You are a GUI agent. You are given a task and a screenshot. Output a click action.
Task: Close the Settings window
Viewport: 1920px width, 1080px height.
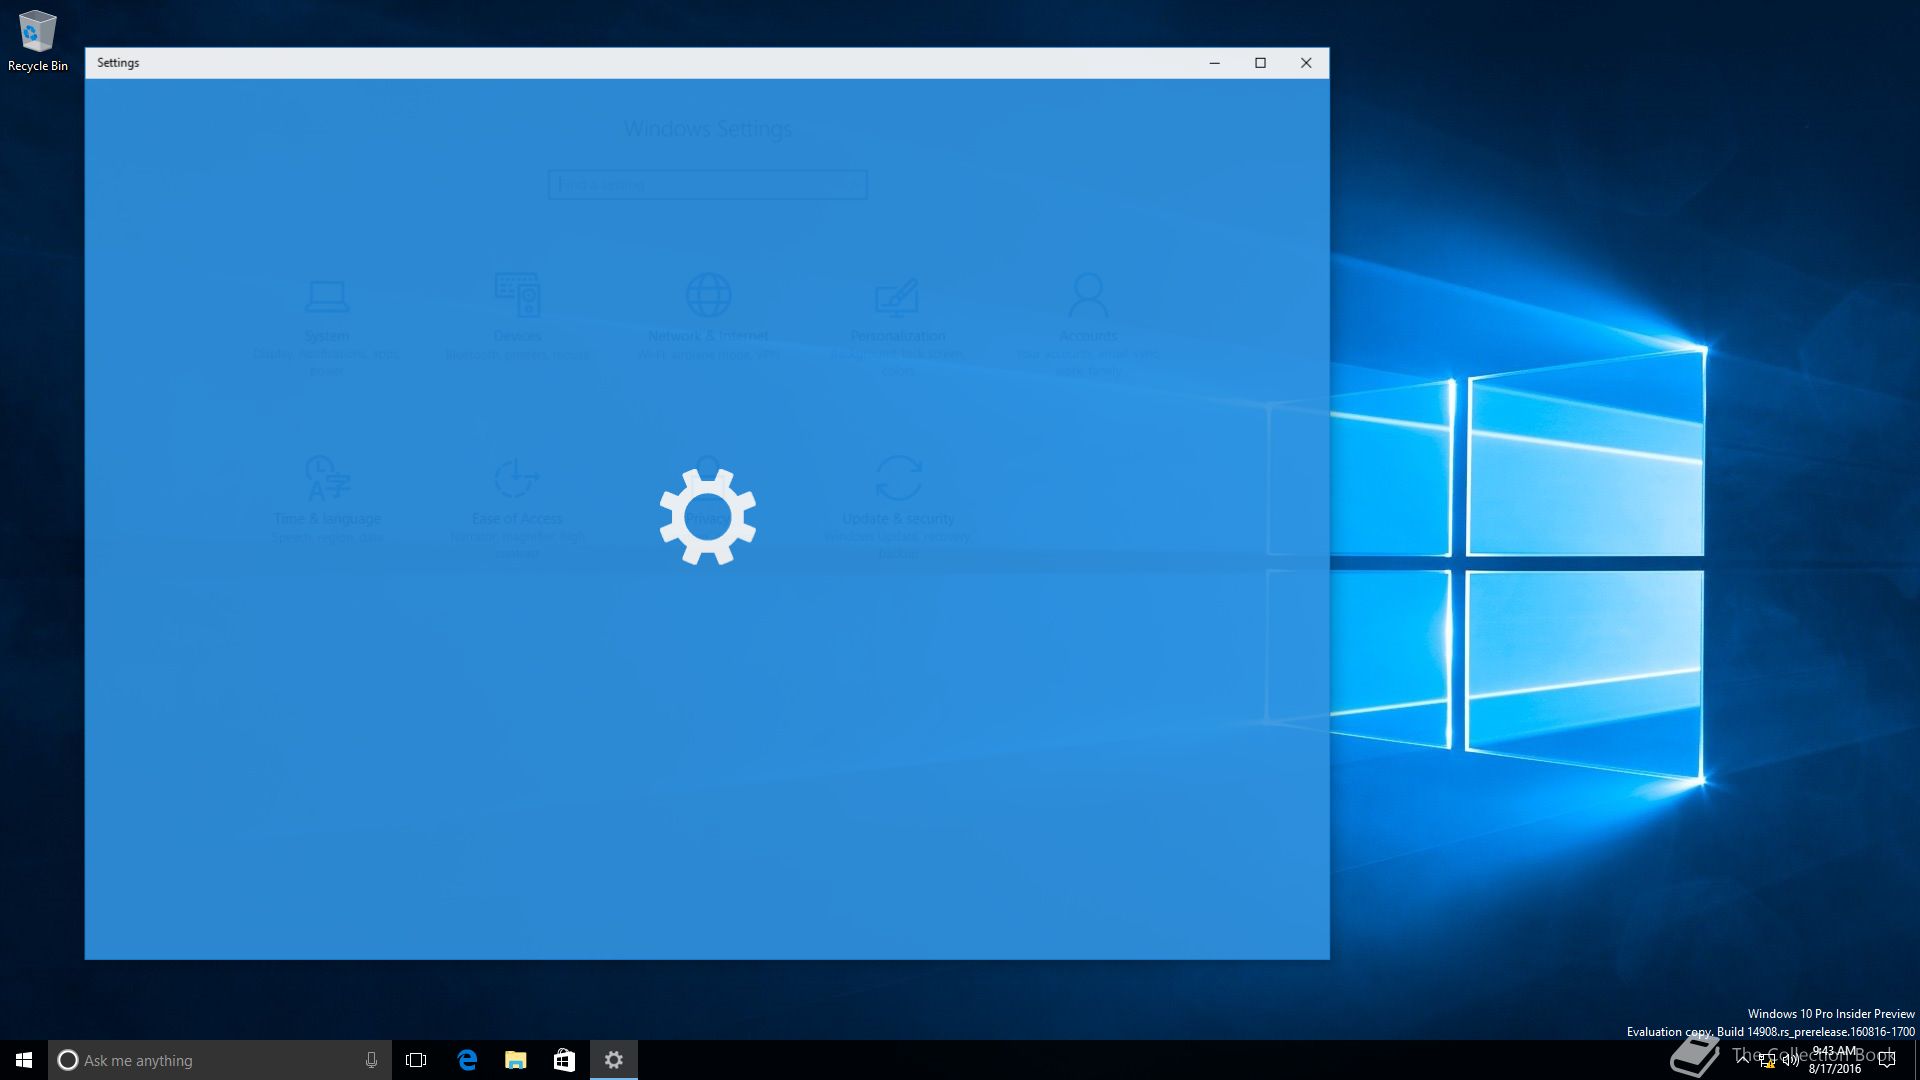pyautogui.click(x=1306, y=63)
